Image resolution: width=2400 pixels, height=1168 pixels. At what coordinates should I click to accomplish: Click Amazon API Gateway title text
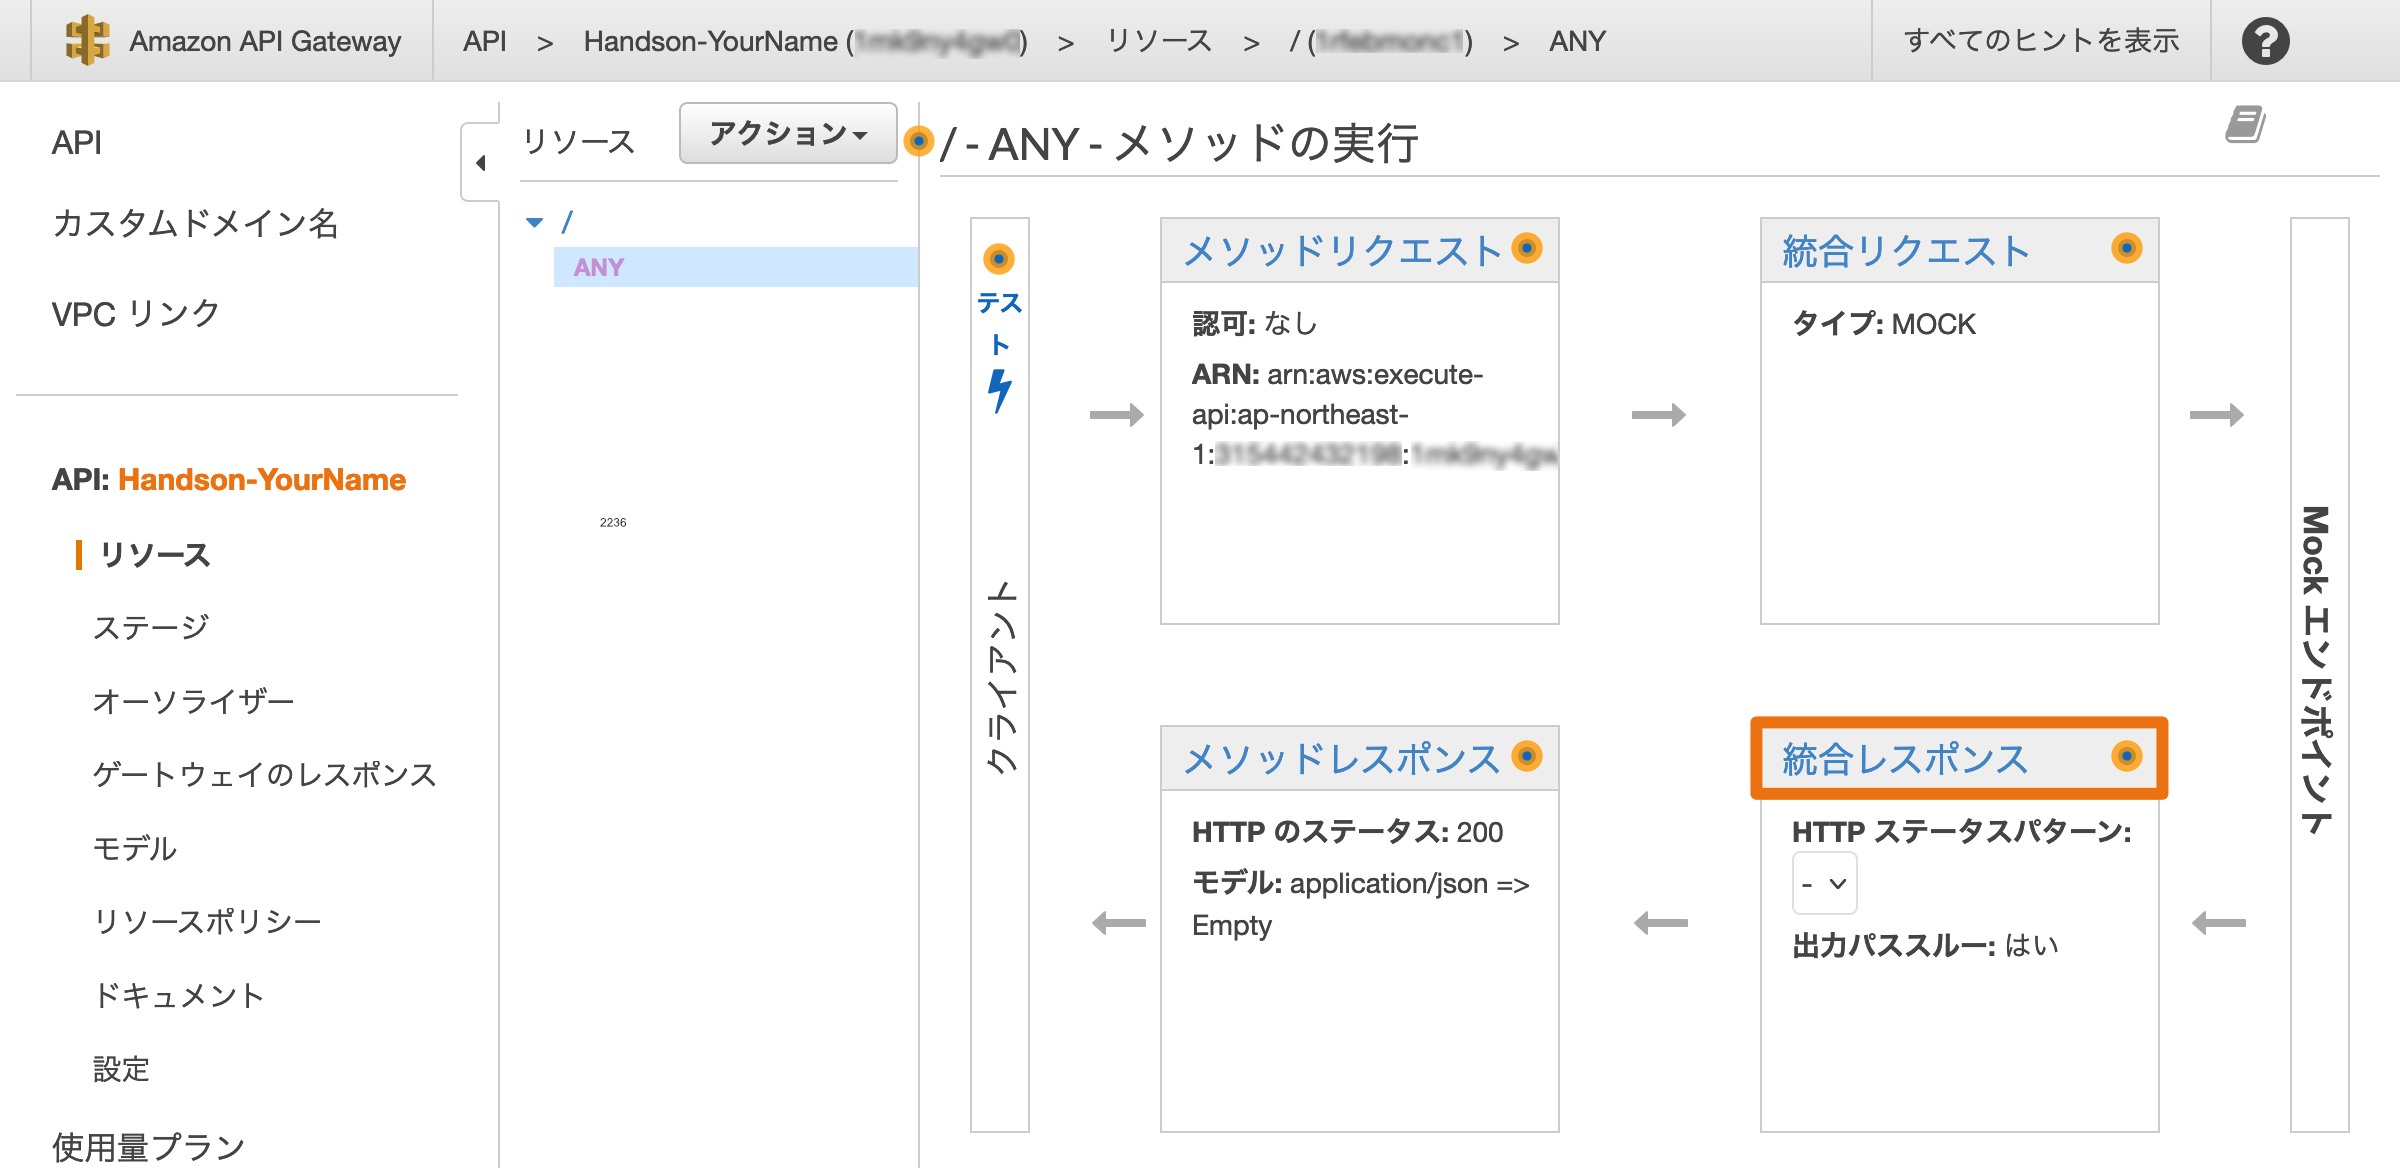265,41
